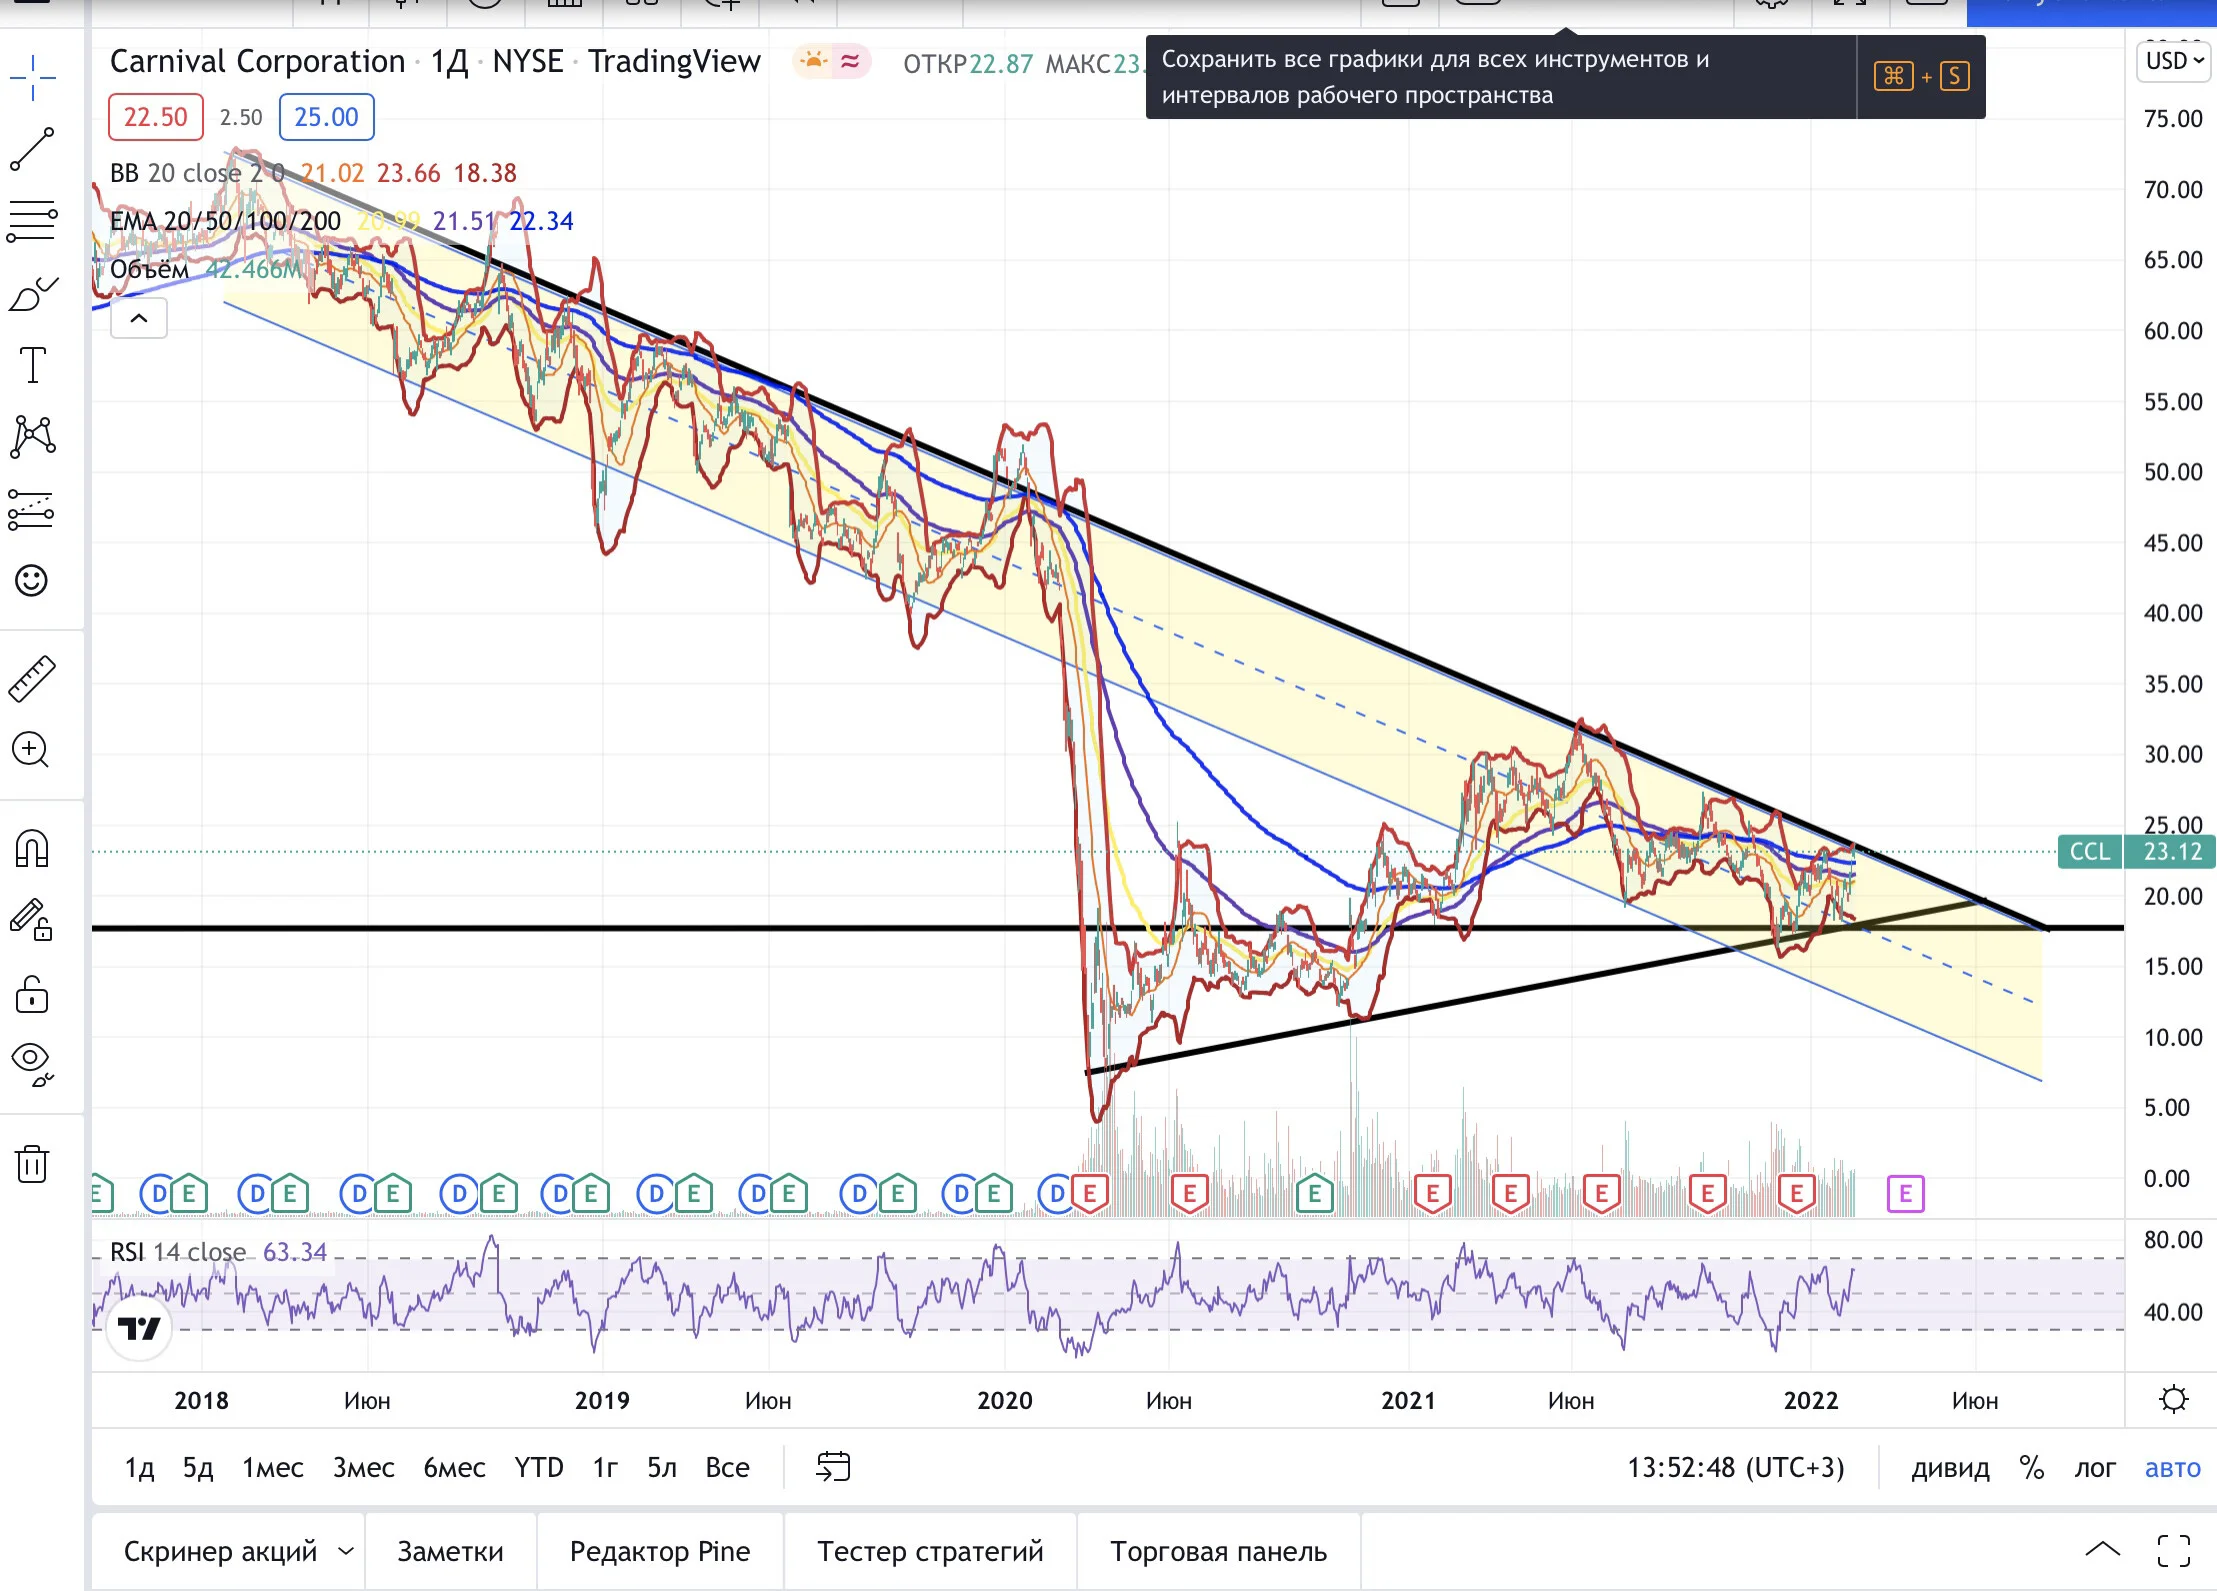This screenshot has width=2217, height=1591.
Task: Click the trash remove drawings icon
Action: (32, 1164)
